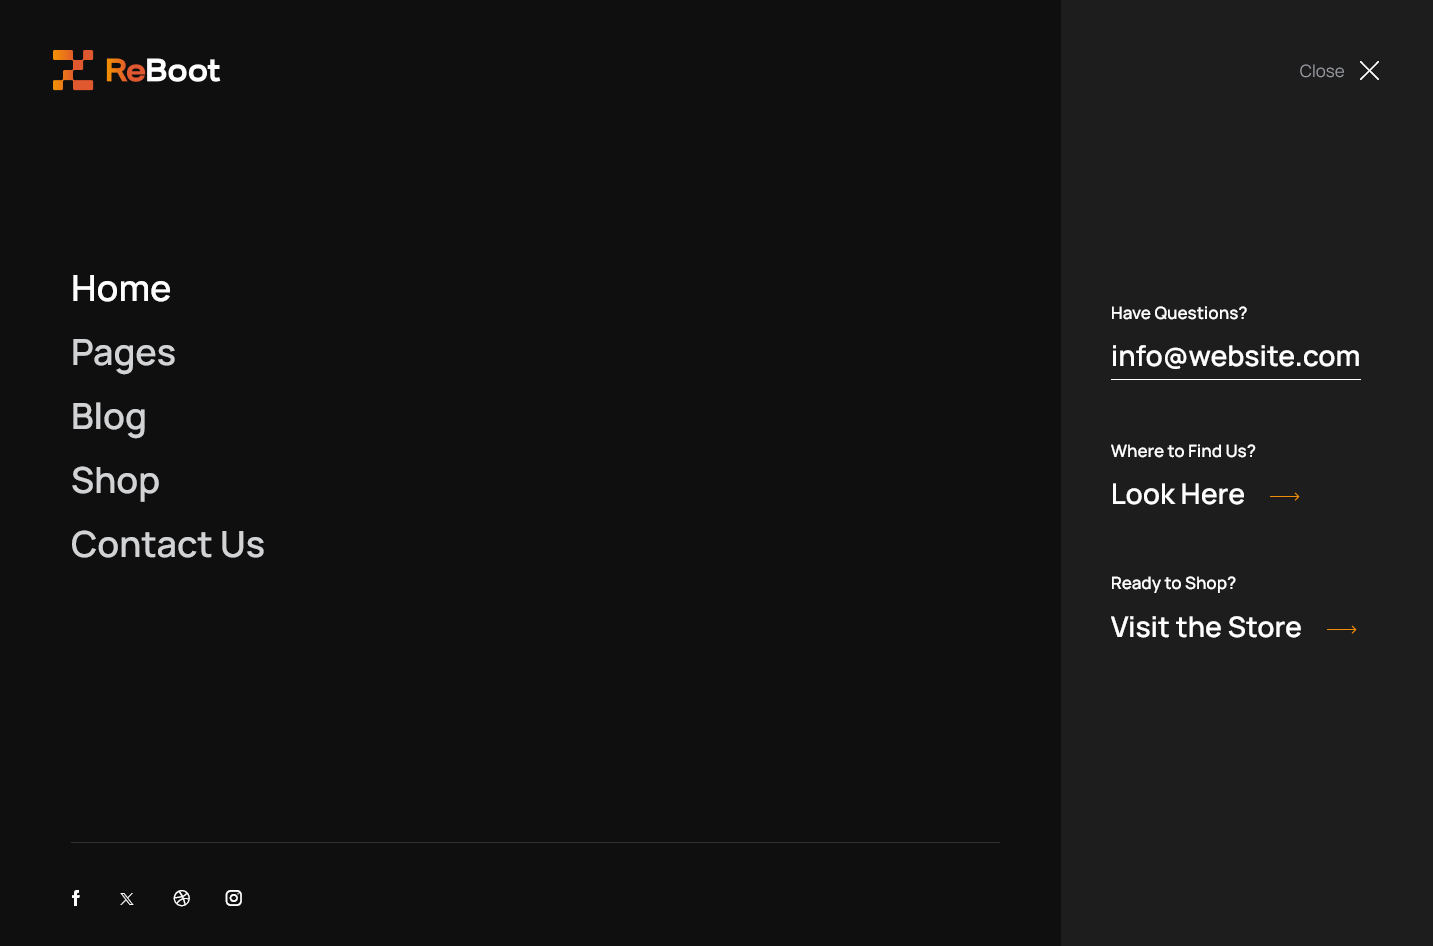Open the Instagram social icon
This screenshot has height=946, width=1433.
(234, 898)
